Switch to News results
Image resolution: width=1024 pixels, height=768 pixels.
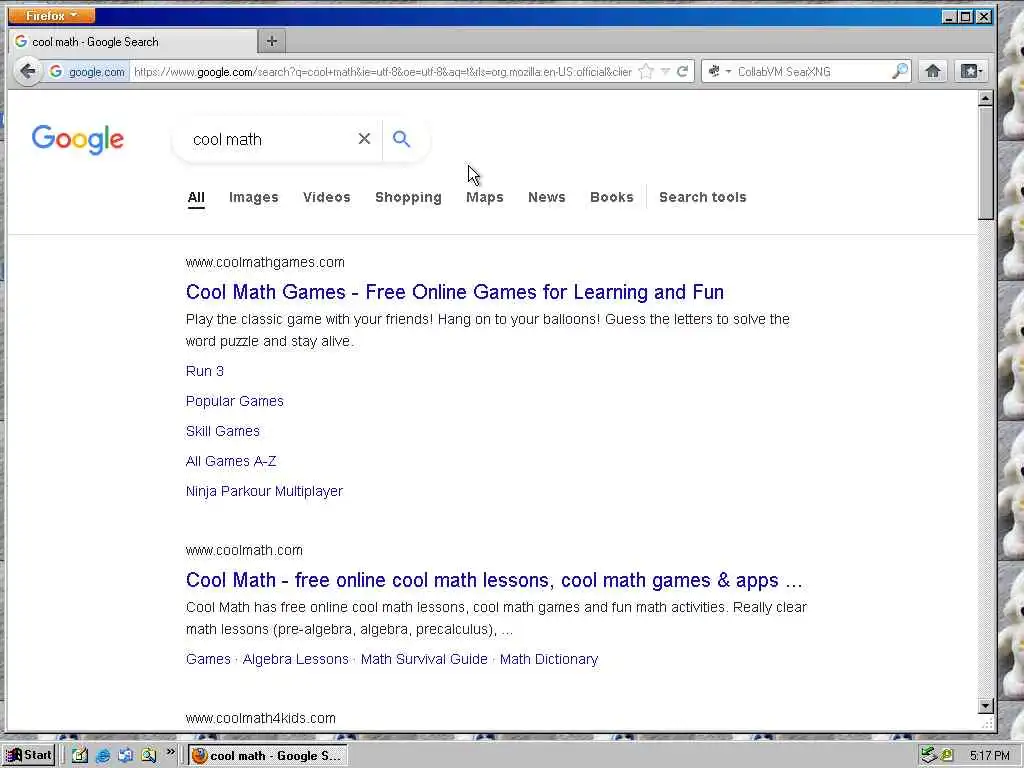(x=547, y=197)
